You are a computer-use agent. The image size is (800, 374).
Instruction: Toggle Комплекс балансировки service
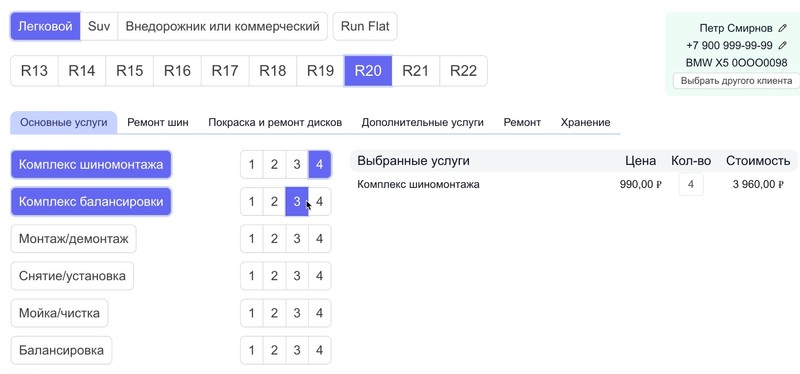point(91,202)
